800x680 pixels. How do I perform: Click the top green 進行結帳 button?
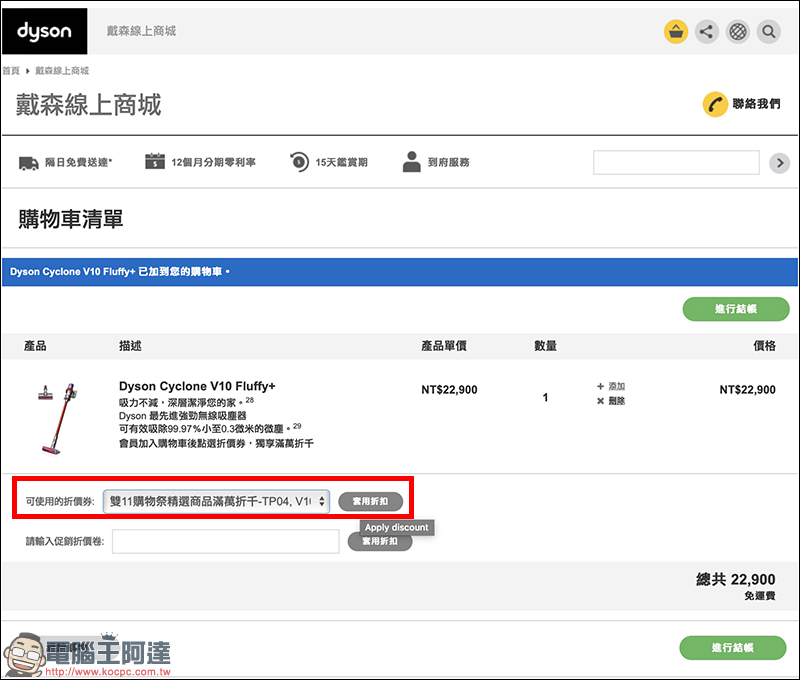point(736,309)
